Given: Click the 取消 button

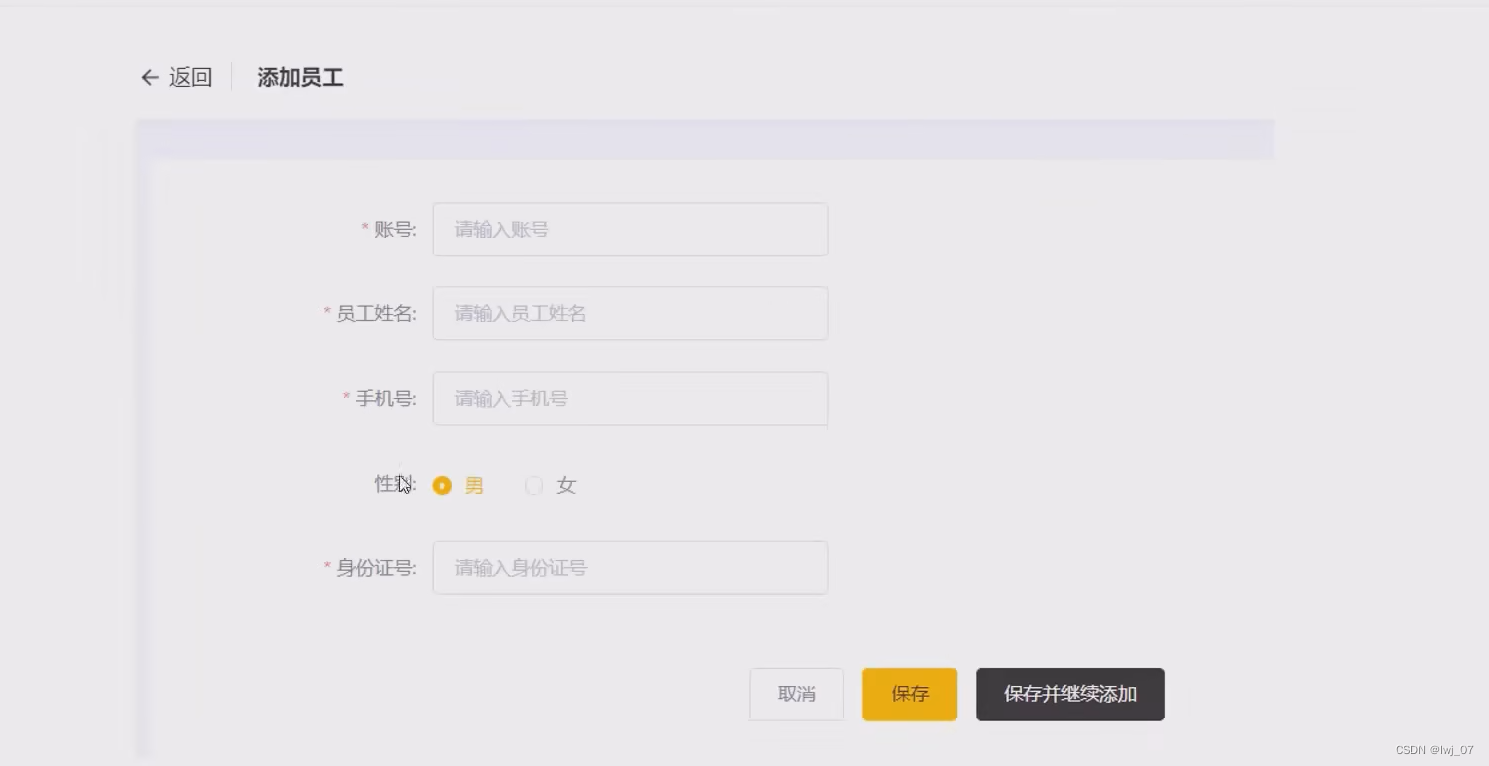Looking at the screenshot, I should click(x=797, y=694).
